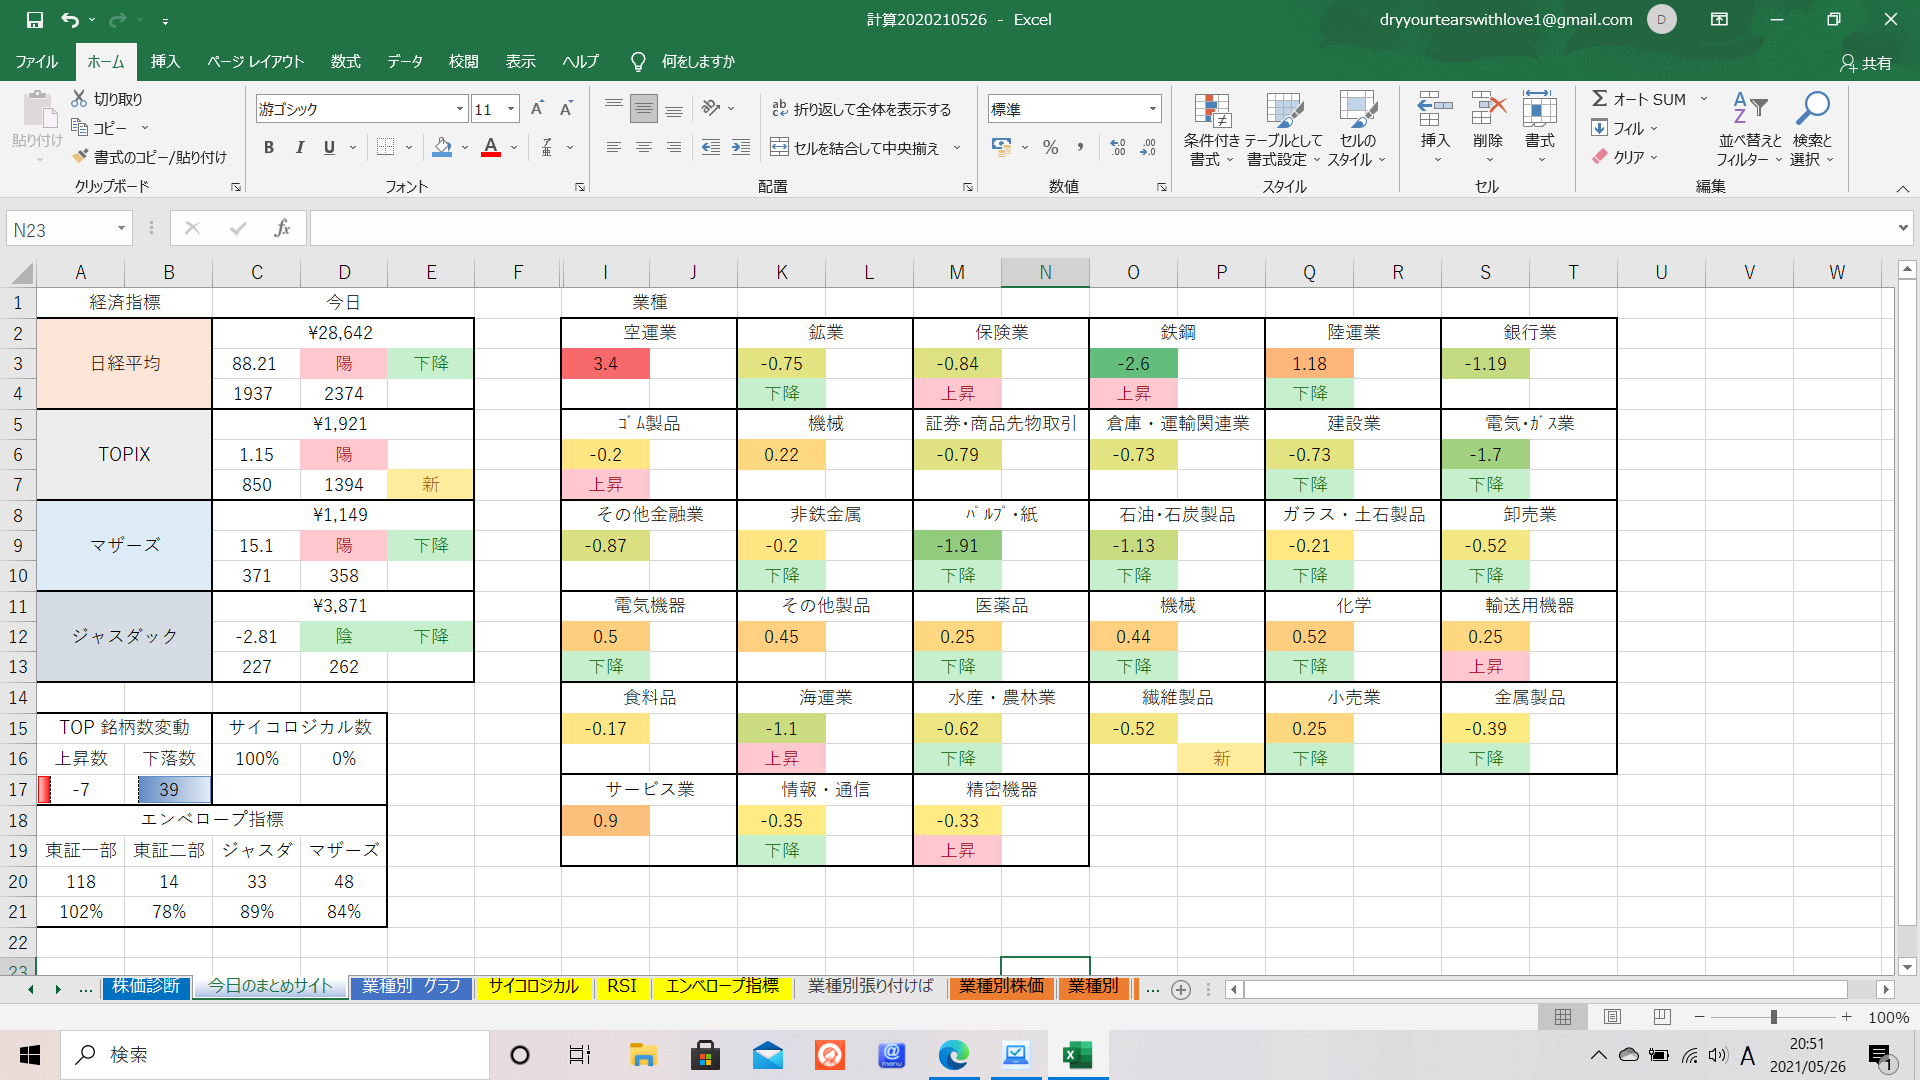
Task: Expand the Name Box dropdown arrow
Action: (x=121, y=229)
